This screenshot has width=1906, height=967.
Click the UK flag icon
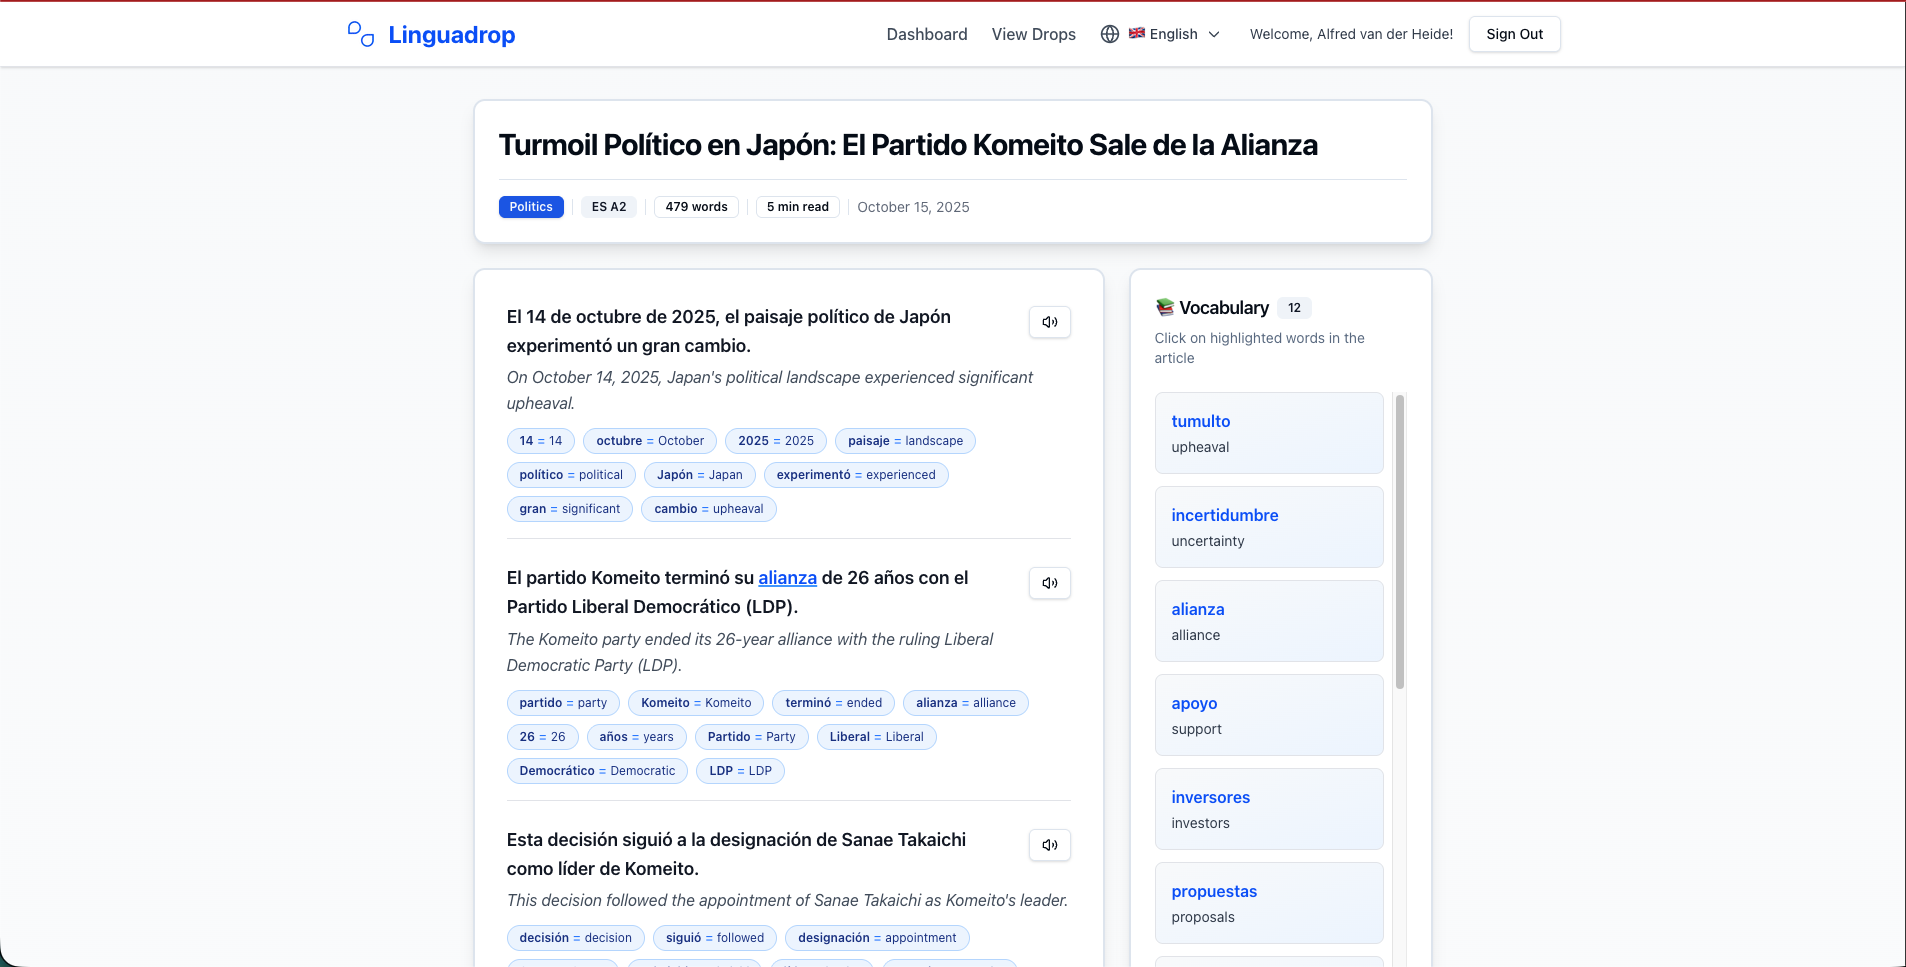point(1137,33)
